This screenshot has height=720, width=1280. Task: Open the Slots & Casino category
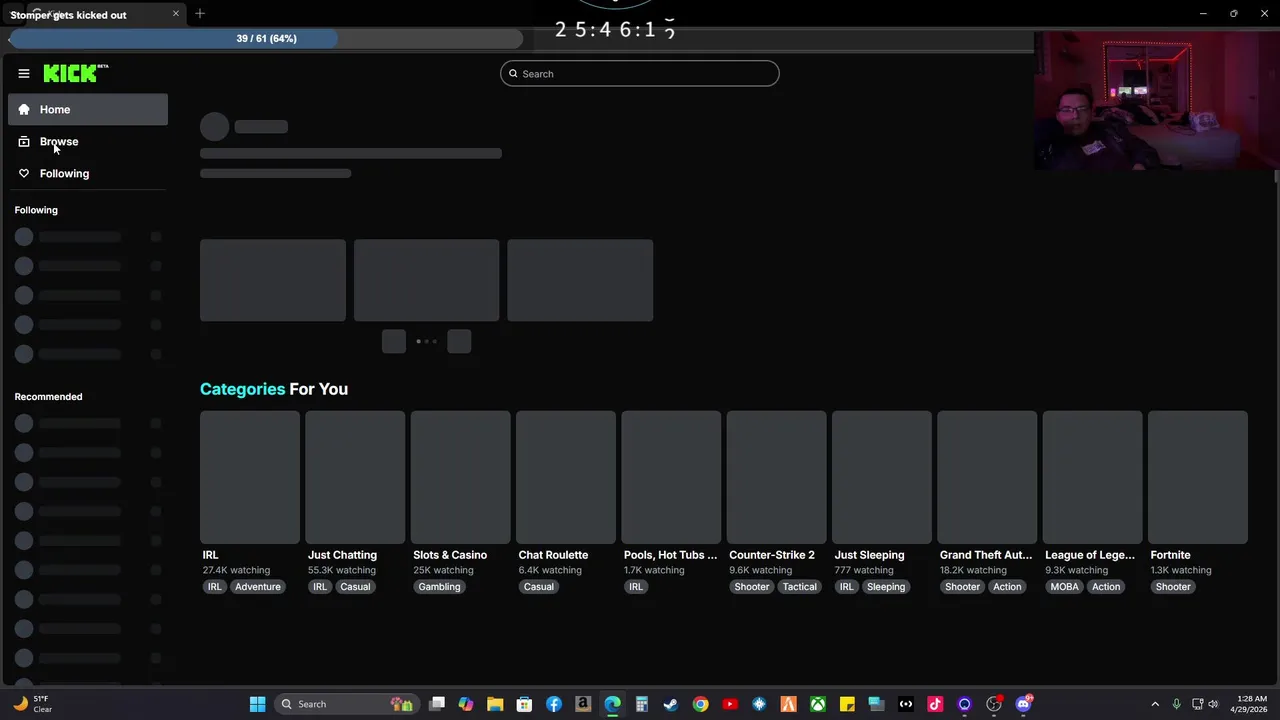(460, 477)
